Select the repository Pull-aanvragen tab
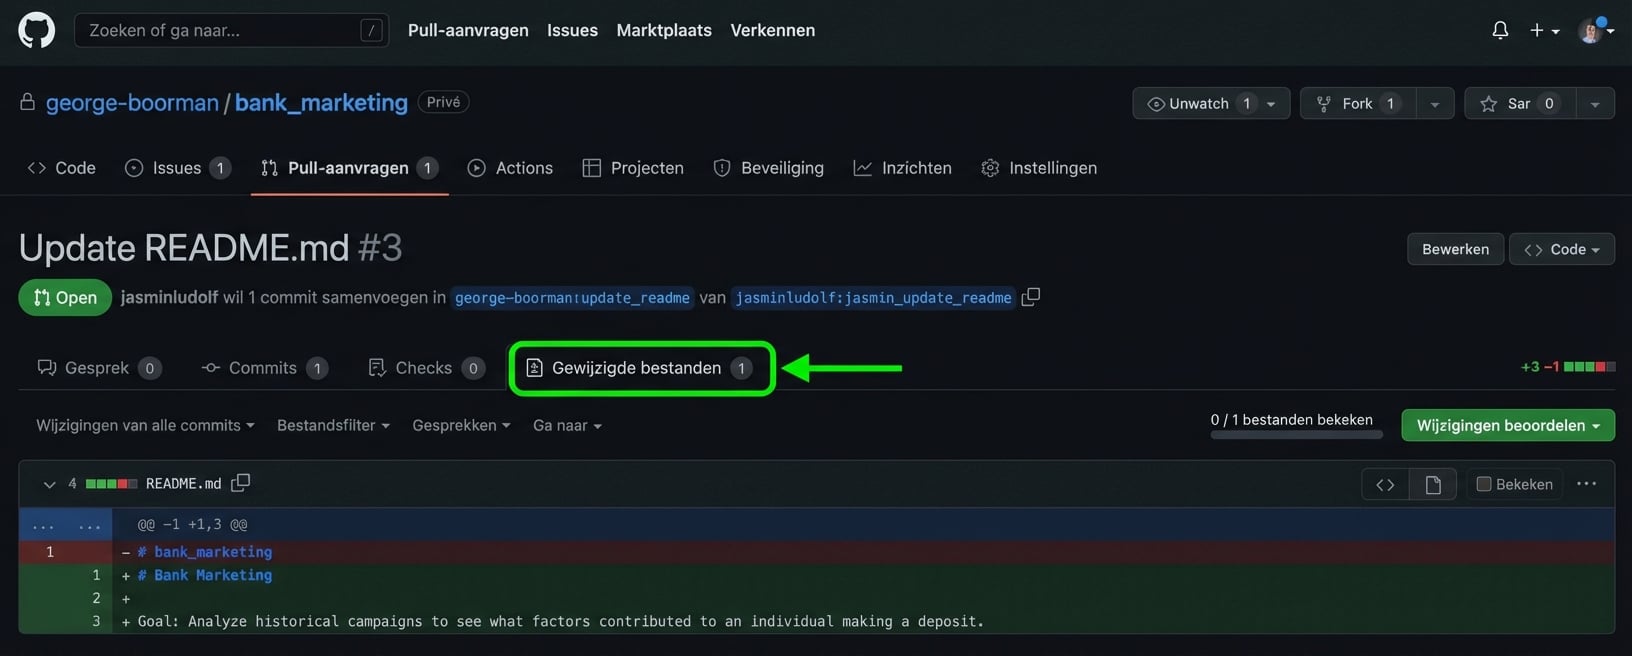1632x656 pixels. pos(349,168)
